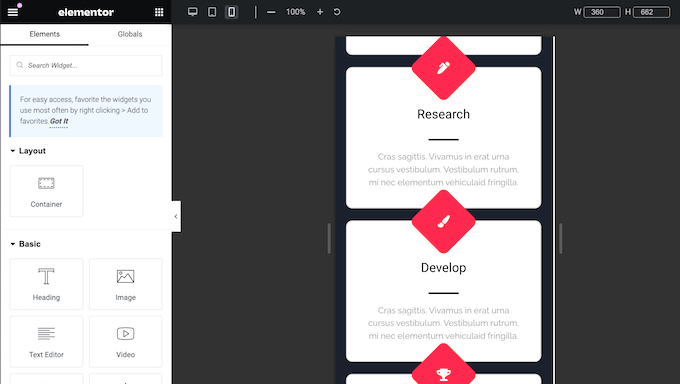Open the Globals tab
The image size is (680, 384).
coord(130,34)
